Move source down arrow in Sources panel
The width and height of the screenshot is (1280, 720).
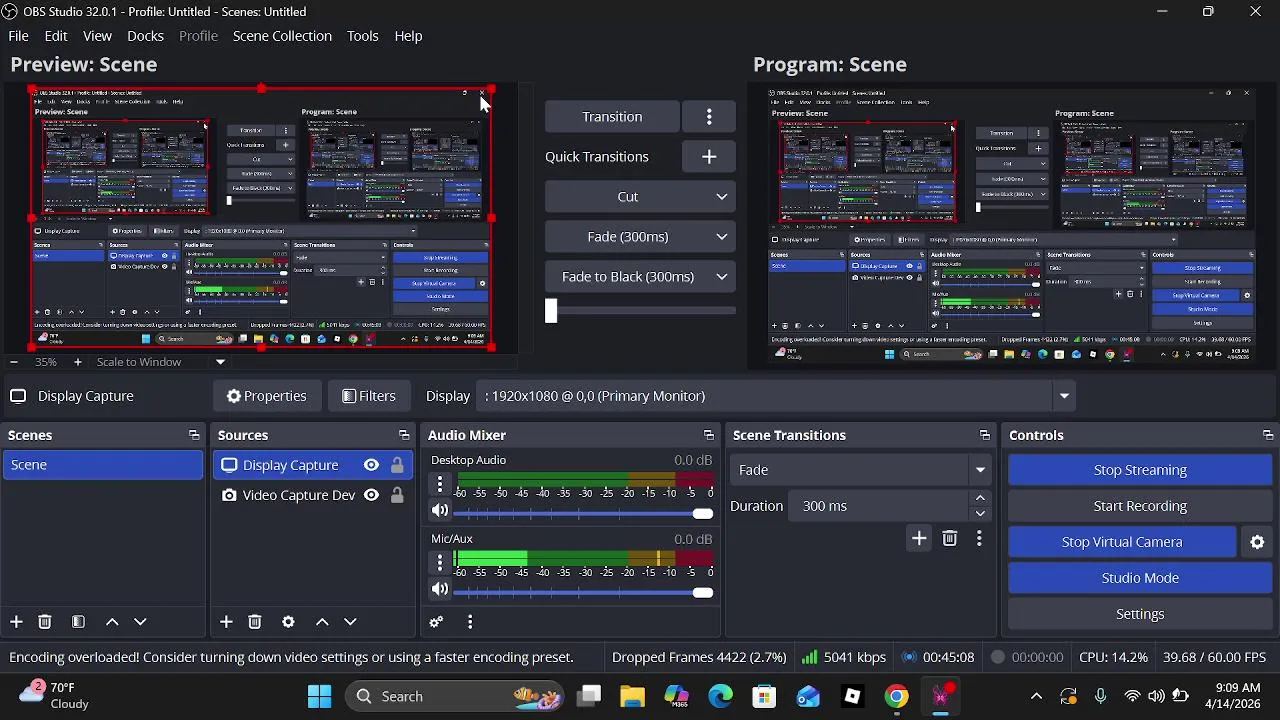tap(350, 622)
